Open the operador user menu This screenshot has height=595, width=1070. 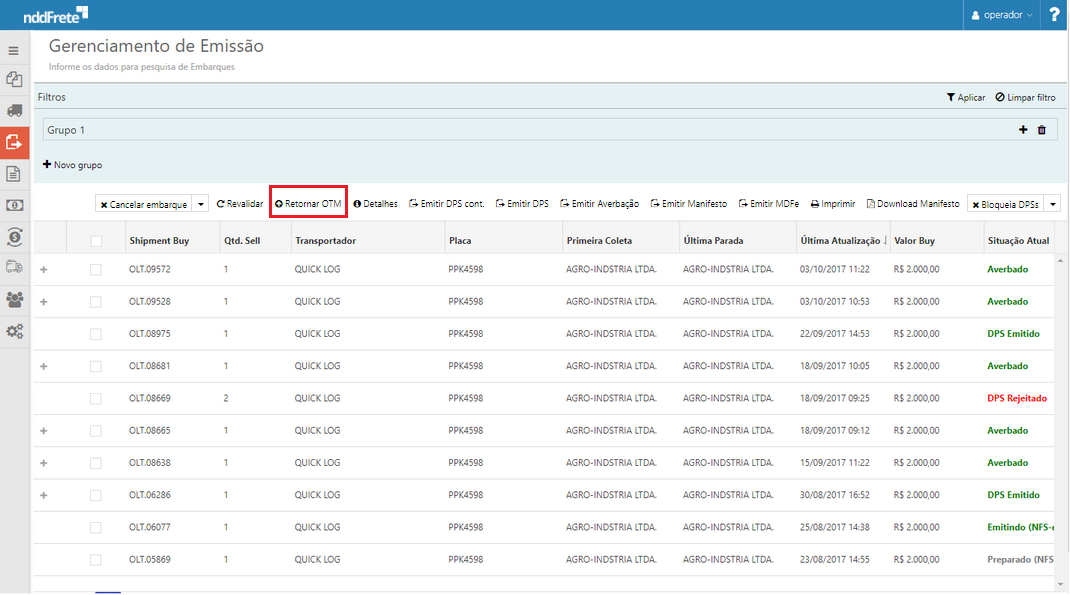(1003, 15)
